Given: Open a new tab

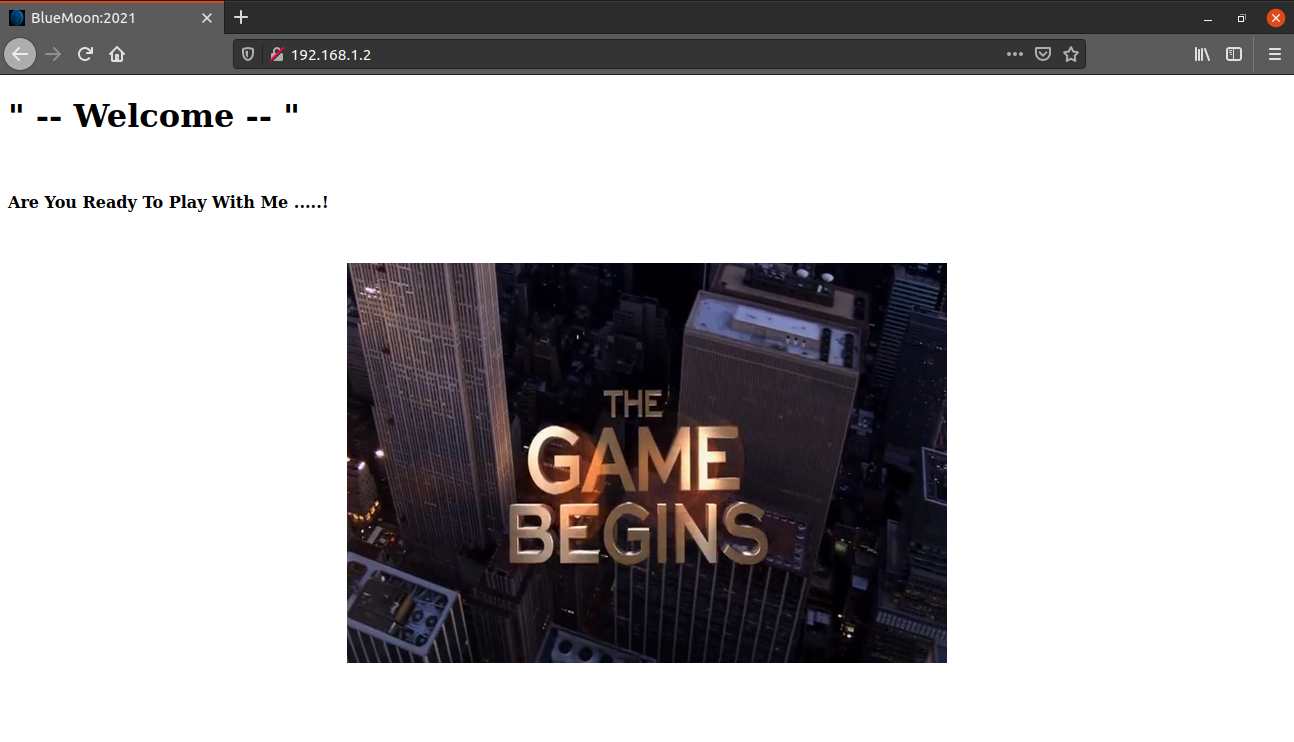Looking at the screenshot, I should click(x=241, y=17).
